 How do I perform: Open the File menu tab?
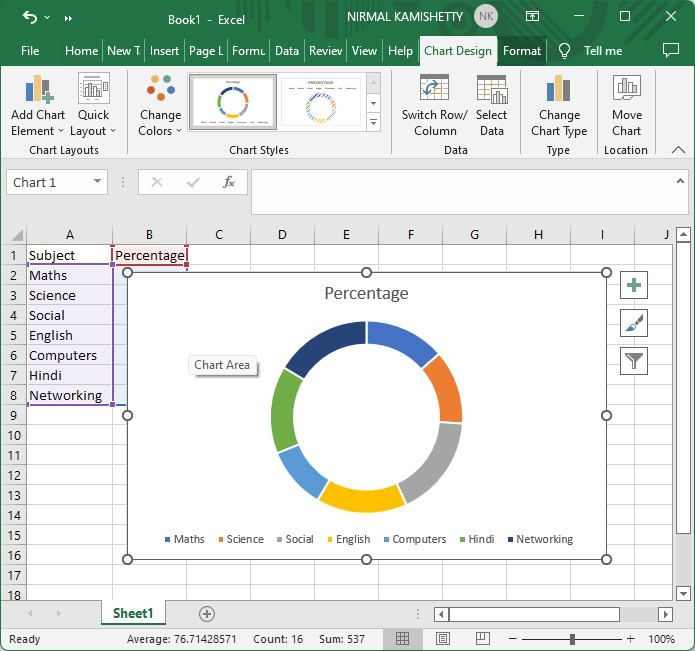(30, 51)
